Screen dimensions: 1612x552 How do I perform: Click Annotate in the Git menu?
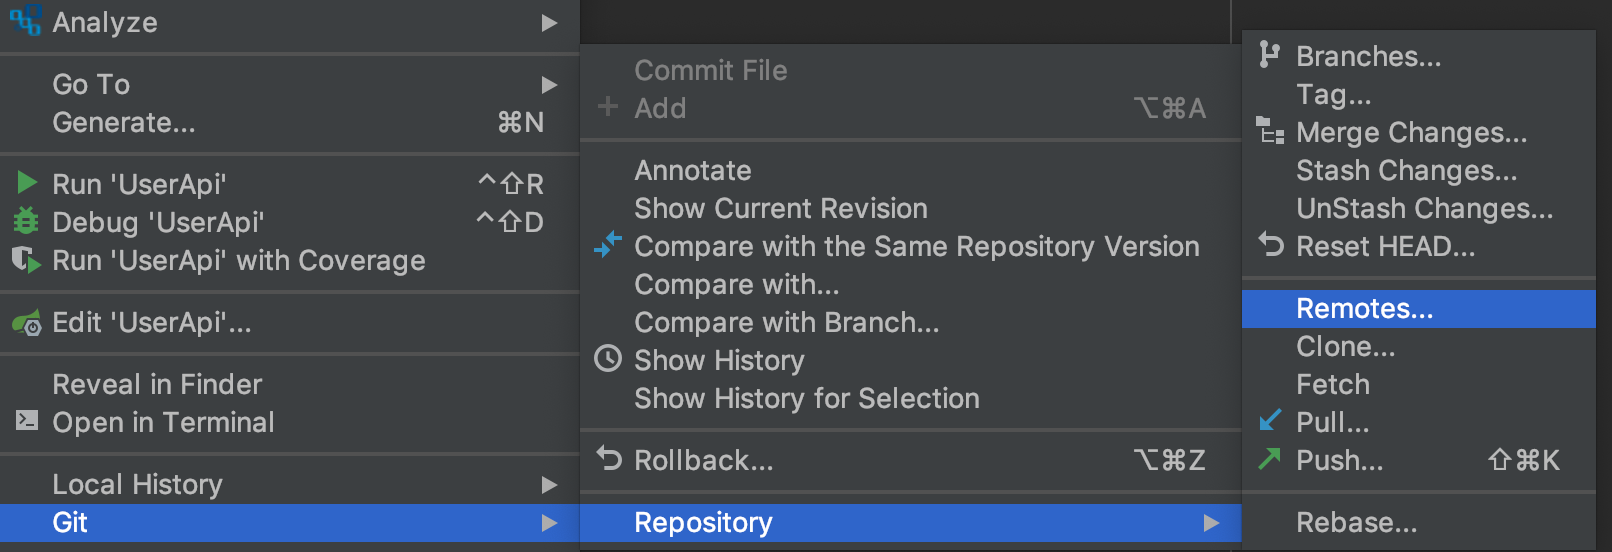click(x=692, y=170)
